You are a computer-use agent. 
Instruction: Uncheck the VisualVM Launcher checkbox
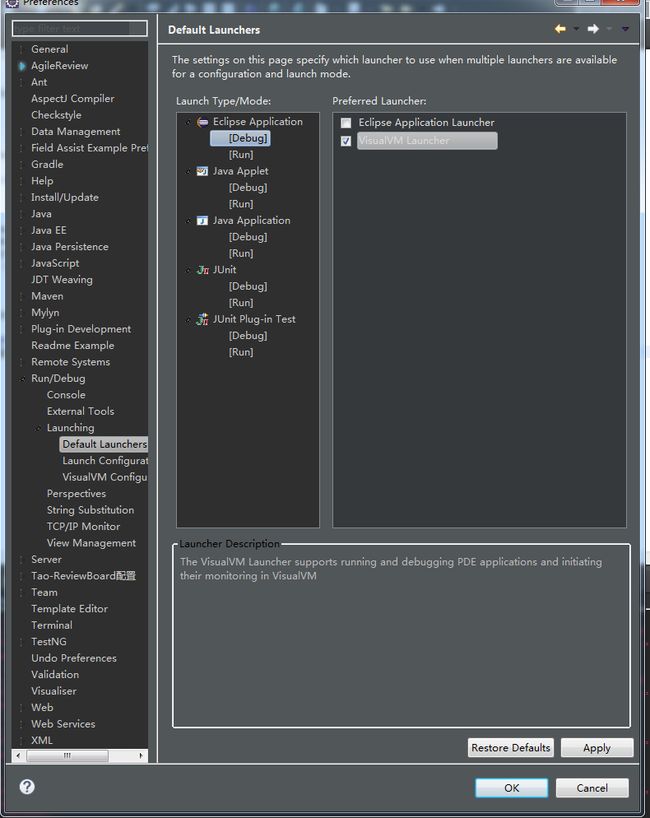346,141
